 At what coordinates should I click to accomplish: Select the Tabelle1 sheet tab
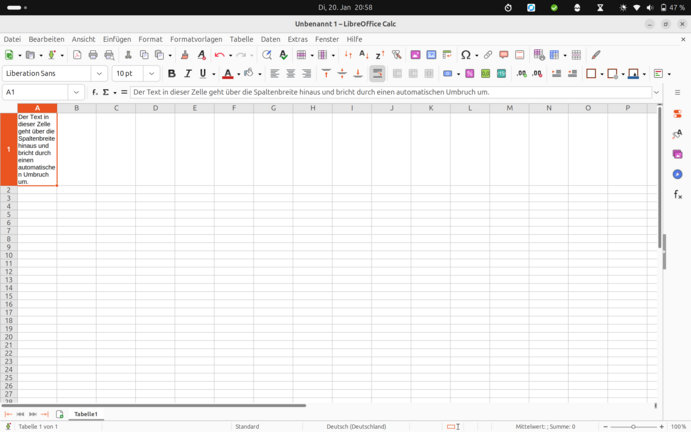pyautogui.click(x=86, y=414)
